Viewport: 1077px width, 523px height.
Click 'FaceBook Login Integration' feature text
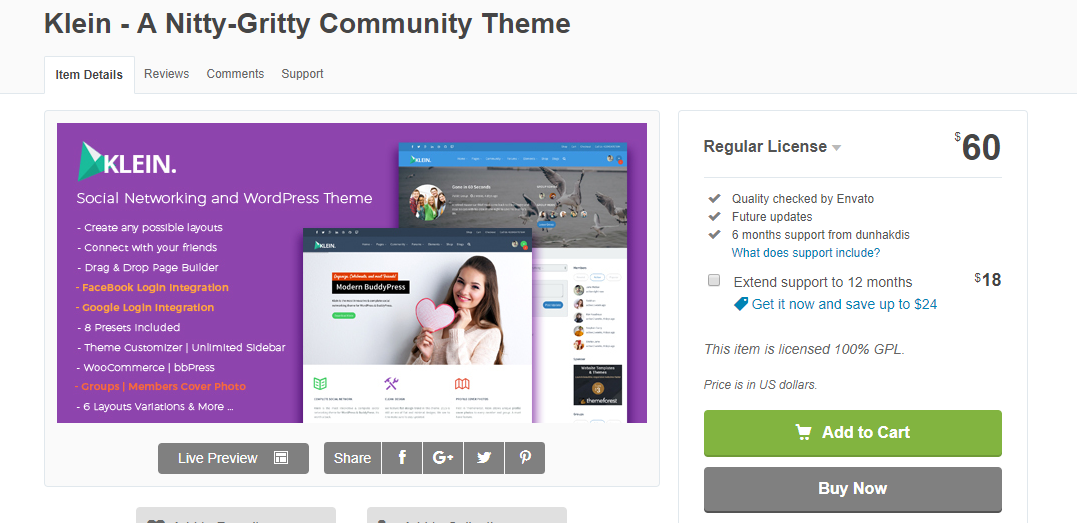click(x=152, y=287)
